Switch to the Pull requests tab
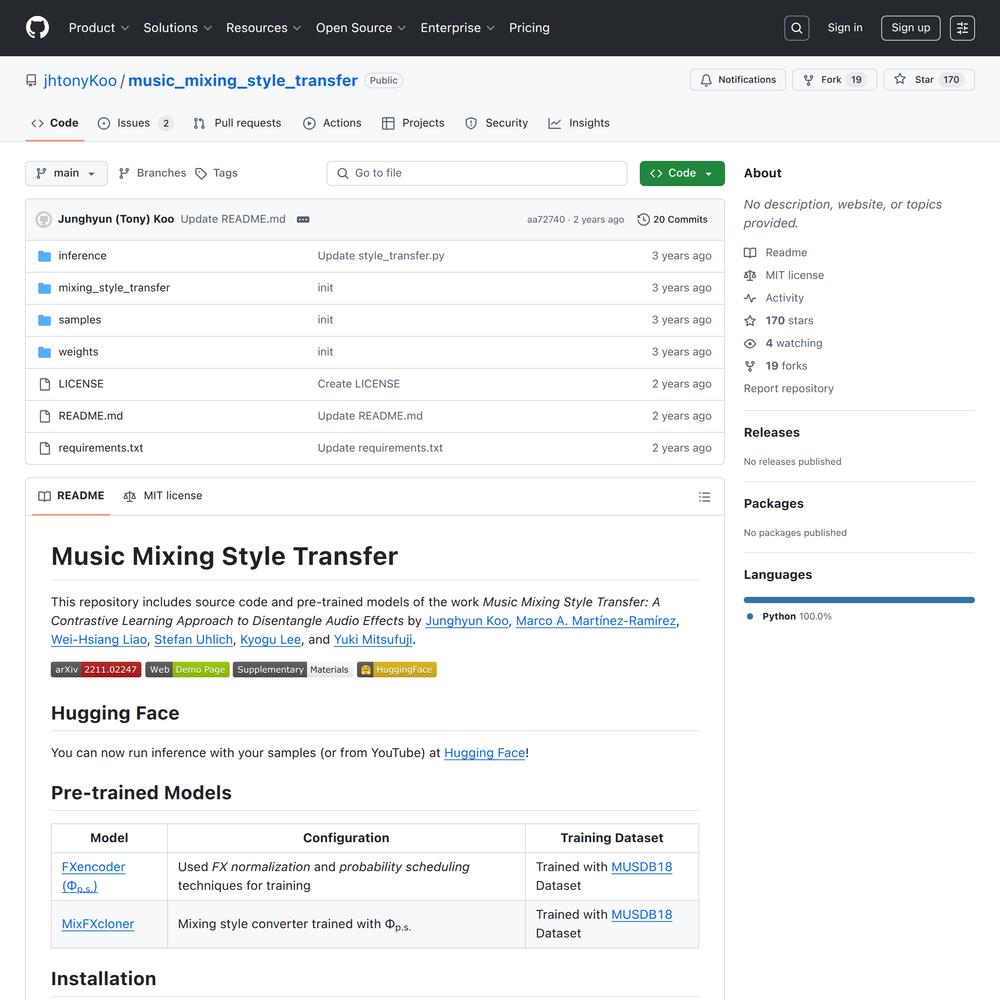Screen dimensions: 1000x1000 coord(237,123)
